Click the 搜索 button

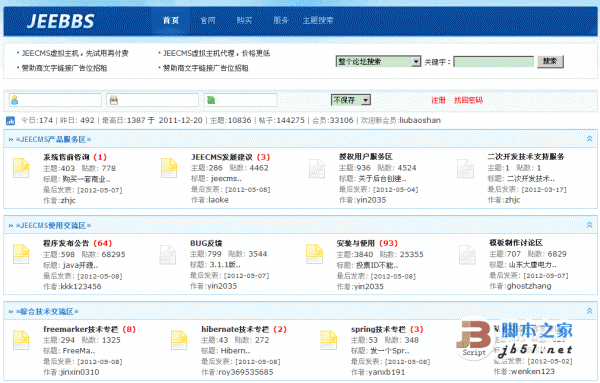[x=550, y=61]
